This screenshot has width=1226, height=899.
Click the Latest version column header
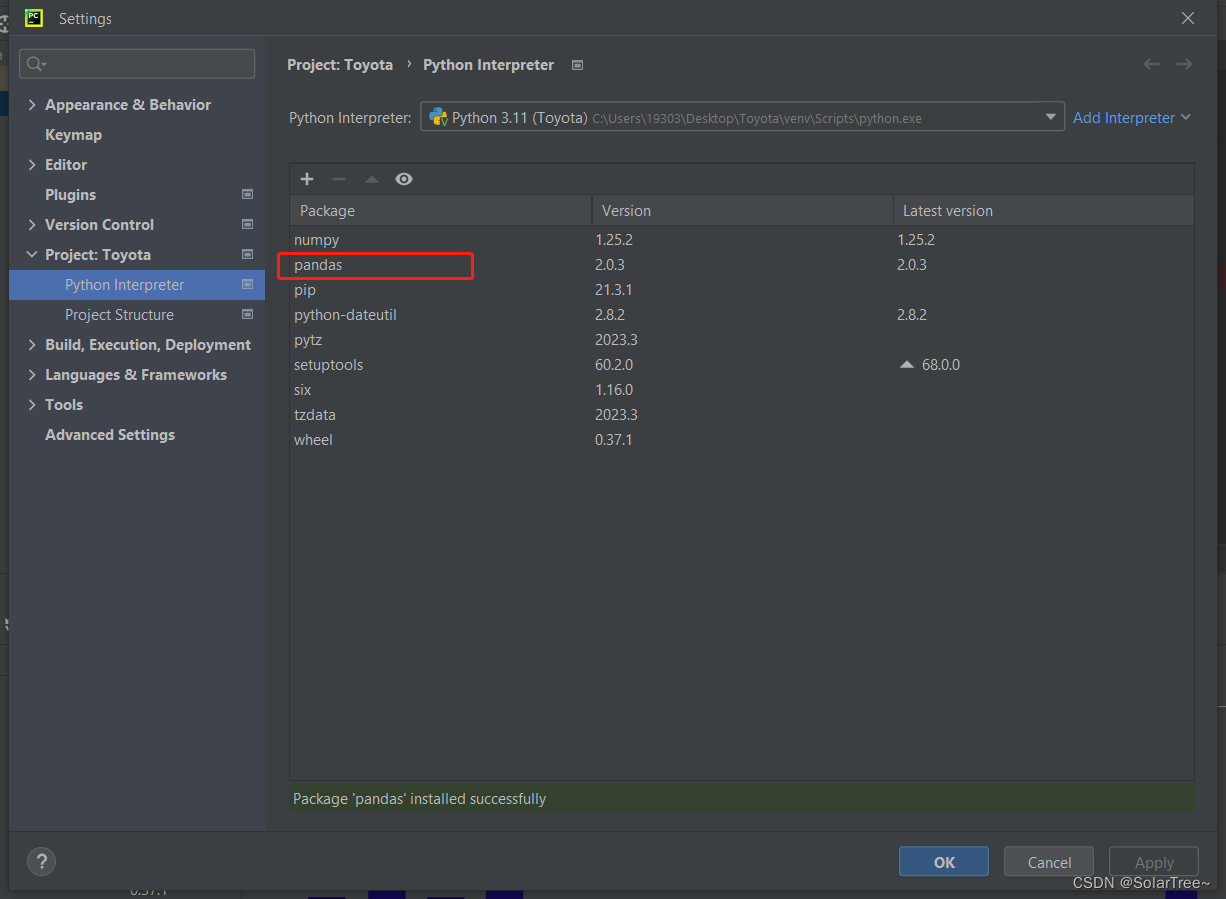pos(1044,211)
